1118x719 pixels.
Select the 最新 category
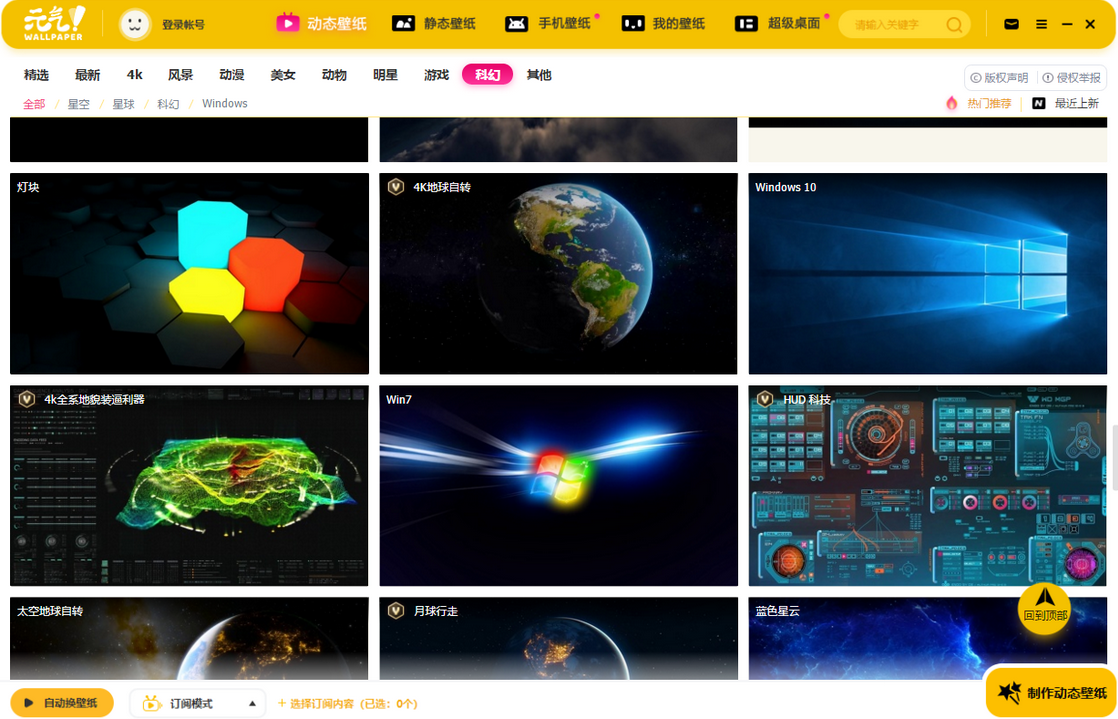88,75
